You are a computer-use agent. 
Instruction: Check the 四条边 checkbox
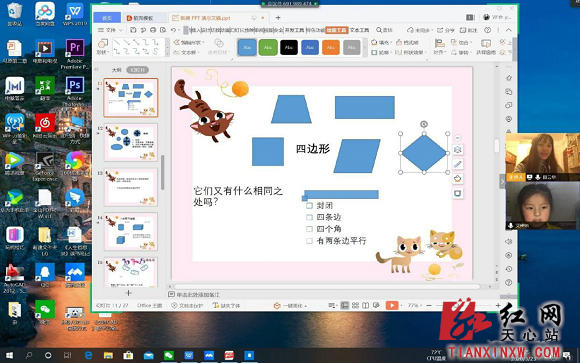(309, 217)
